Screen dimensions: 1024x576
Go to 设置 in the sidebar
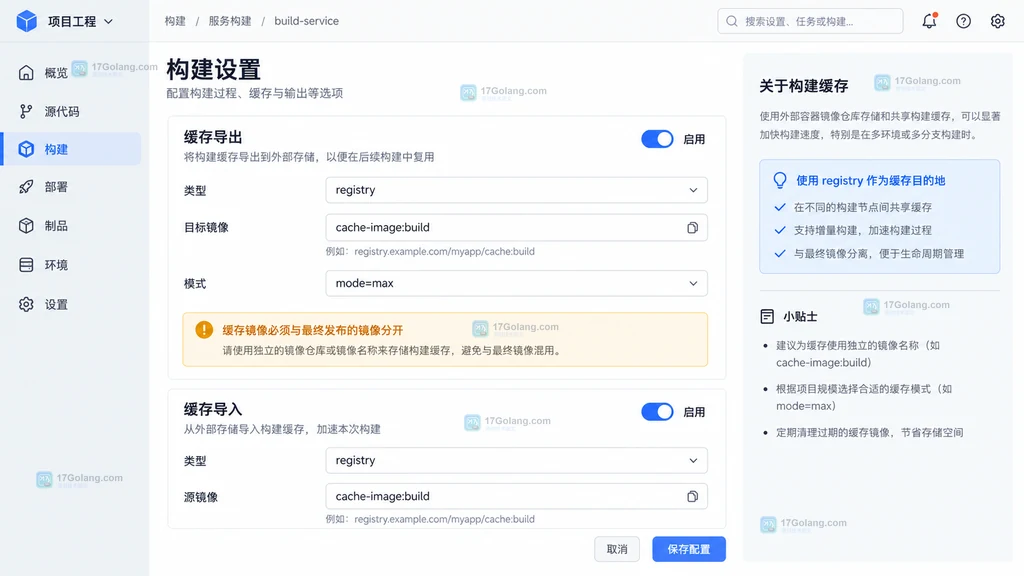click(72, 304)
